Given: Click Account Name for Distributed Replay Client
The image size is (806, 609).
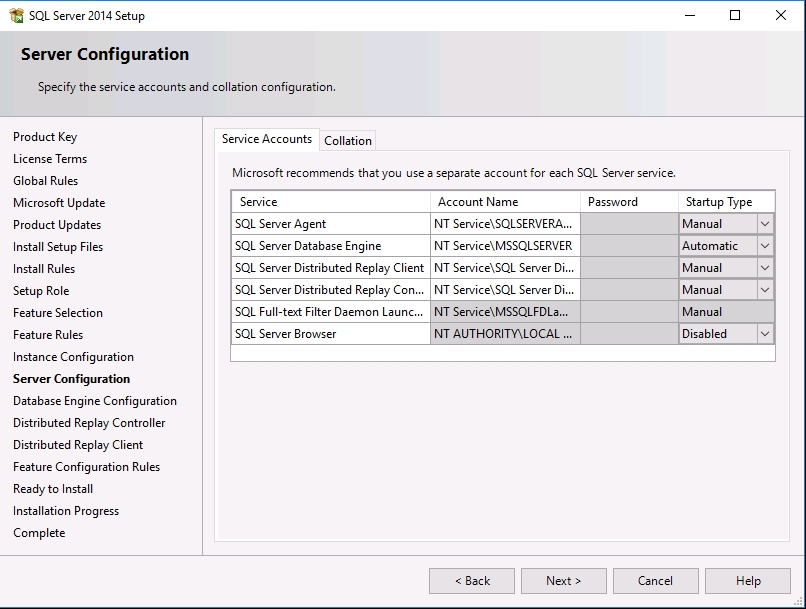Looking at the screenshot, I should click(505, 268).
